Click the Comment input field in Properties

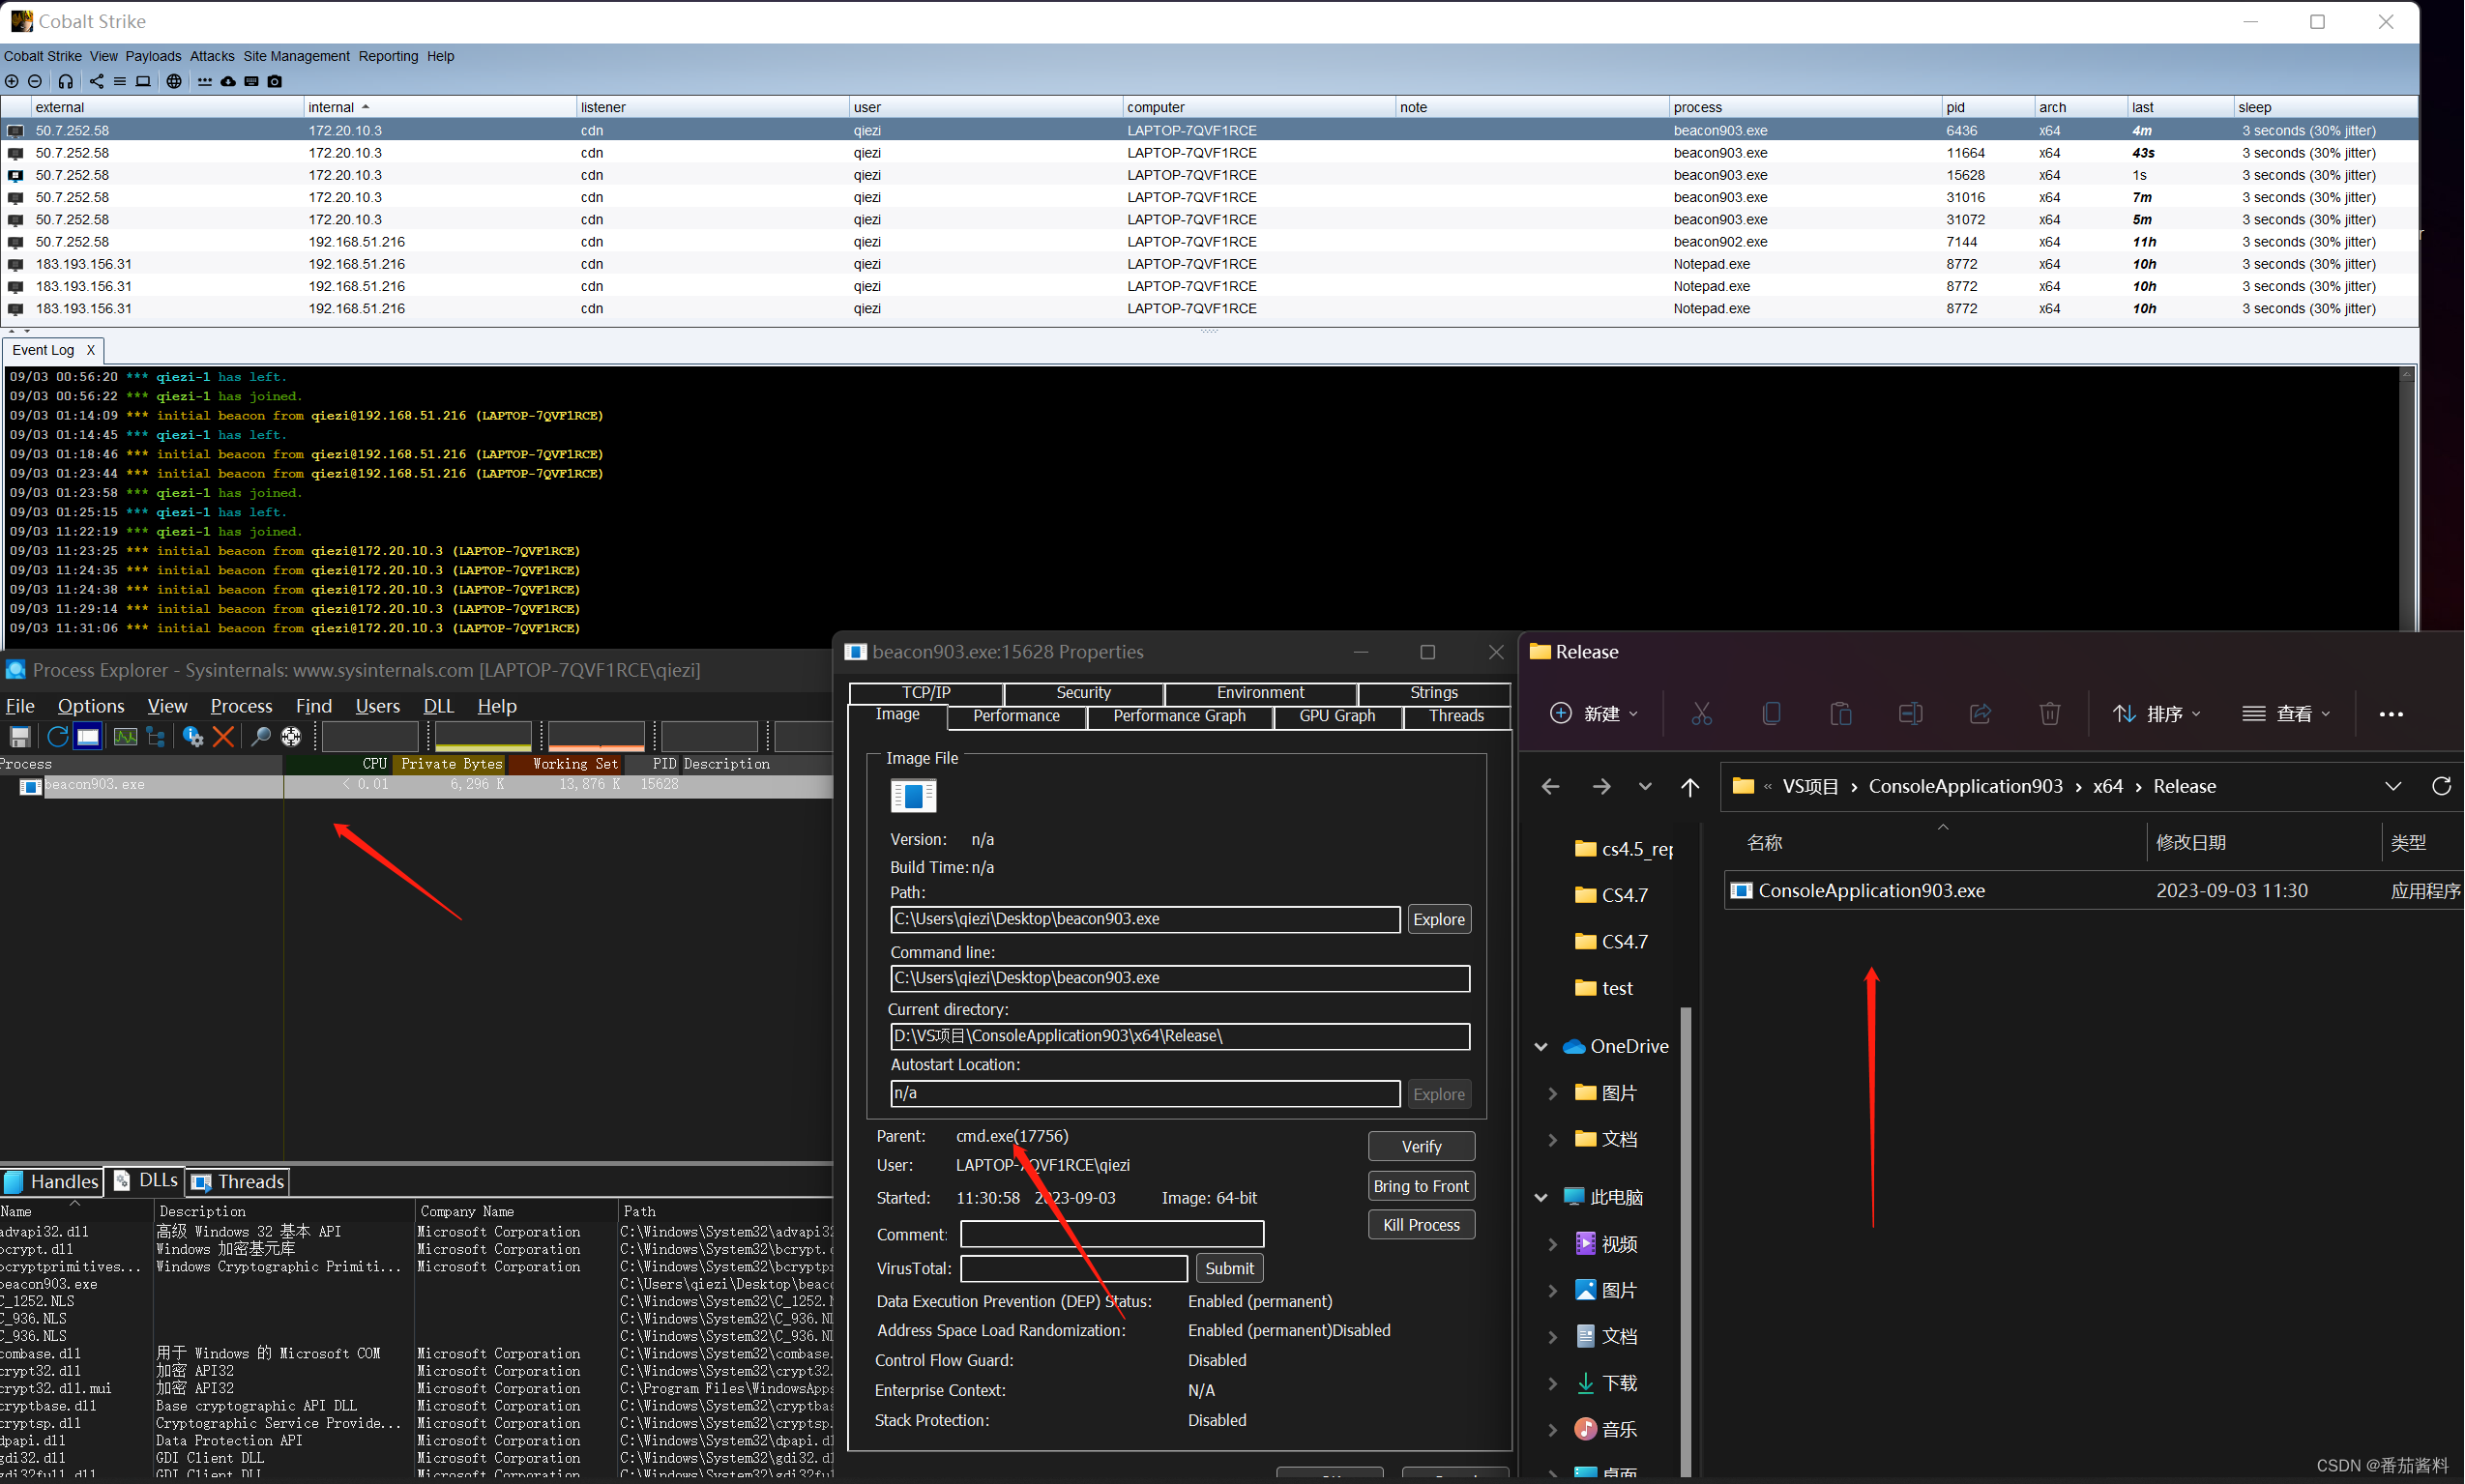pos(1112,1235)
